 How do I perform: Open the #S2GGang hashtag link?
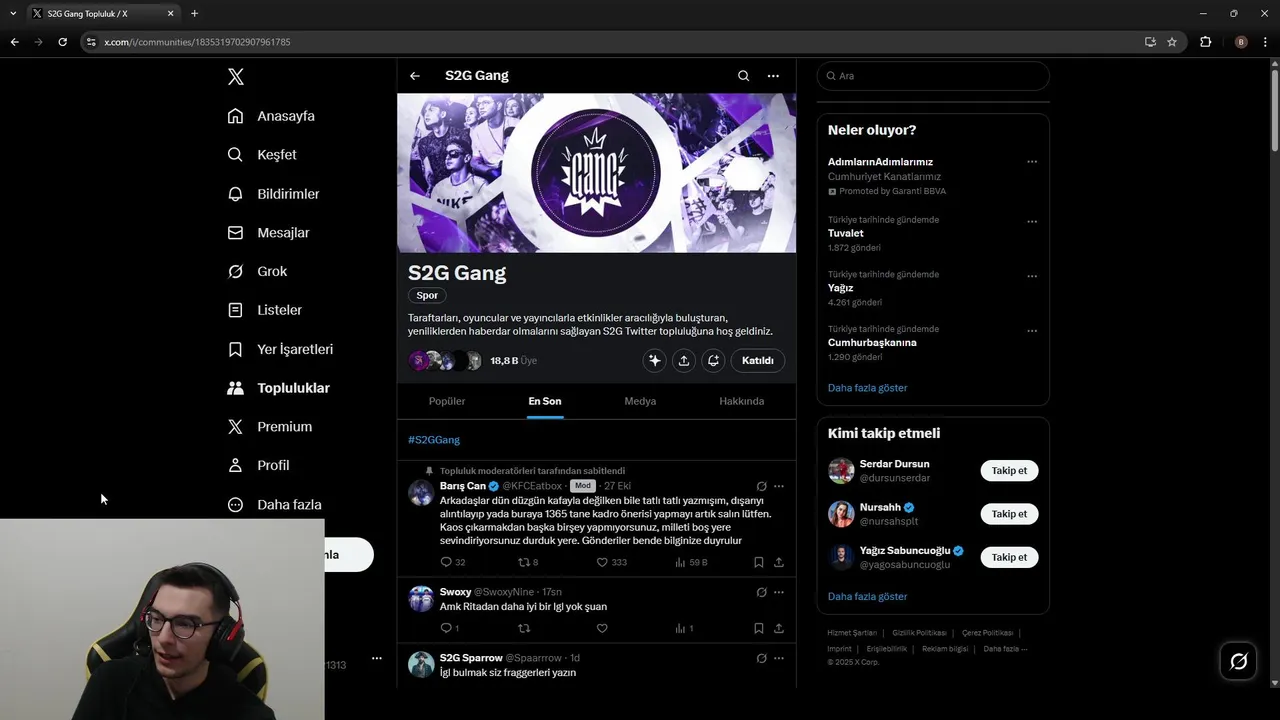pos(434,440)
